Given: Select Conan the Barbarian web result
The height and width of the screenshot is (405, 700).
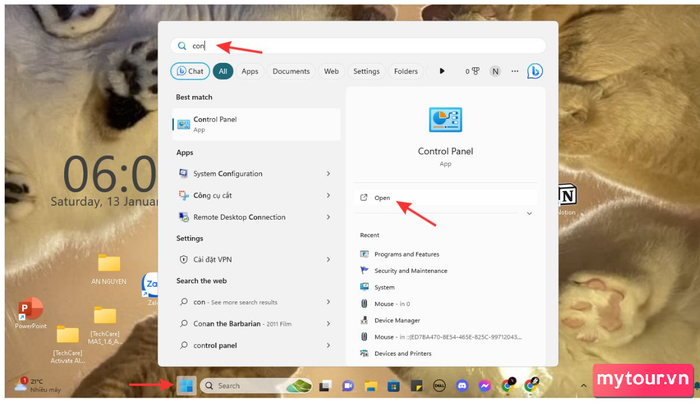Looking at the screenshot, I should (248, 323).
